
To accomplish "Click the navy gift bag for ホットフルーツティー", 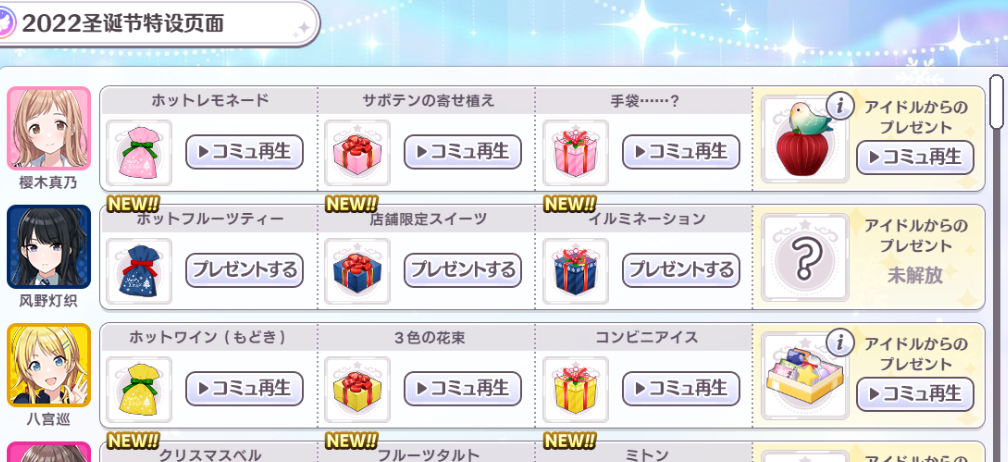I will [x=139, y=271].
